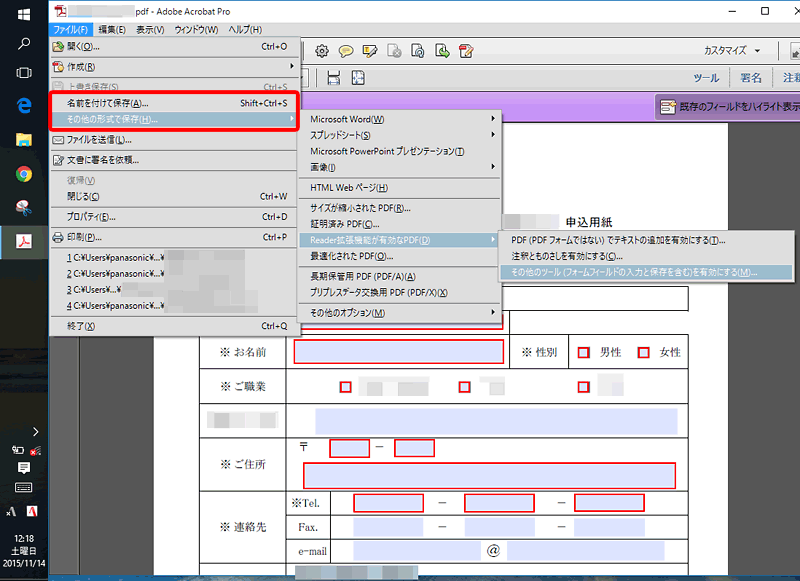Click 既存のフィールドをハイライト表示 button

(730, 107)
